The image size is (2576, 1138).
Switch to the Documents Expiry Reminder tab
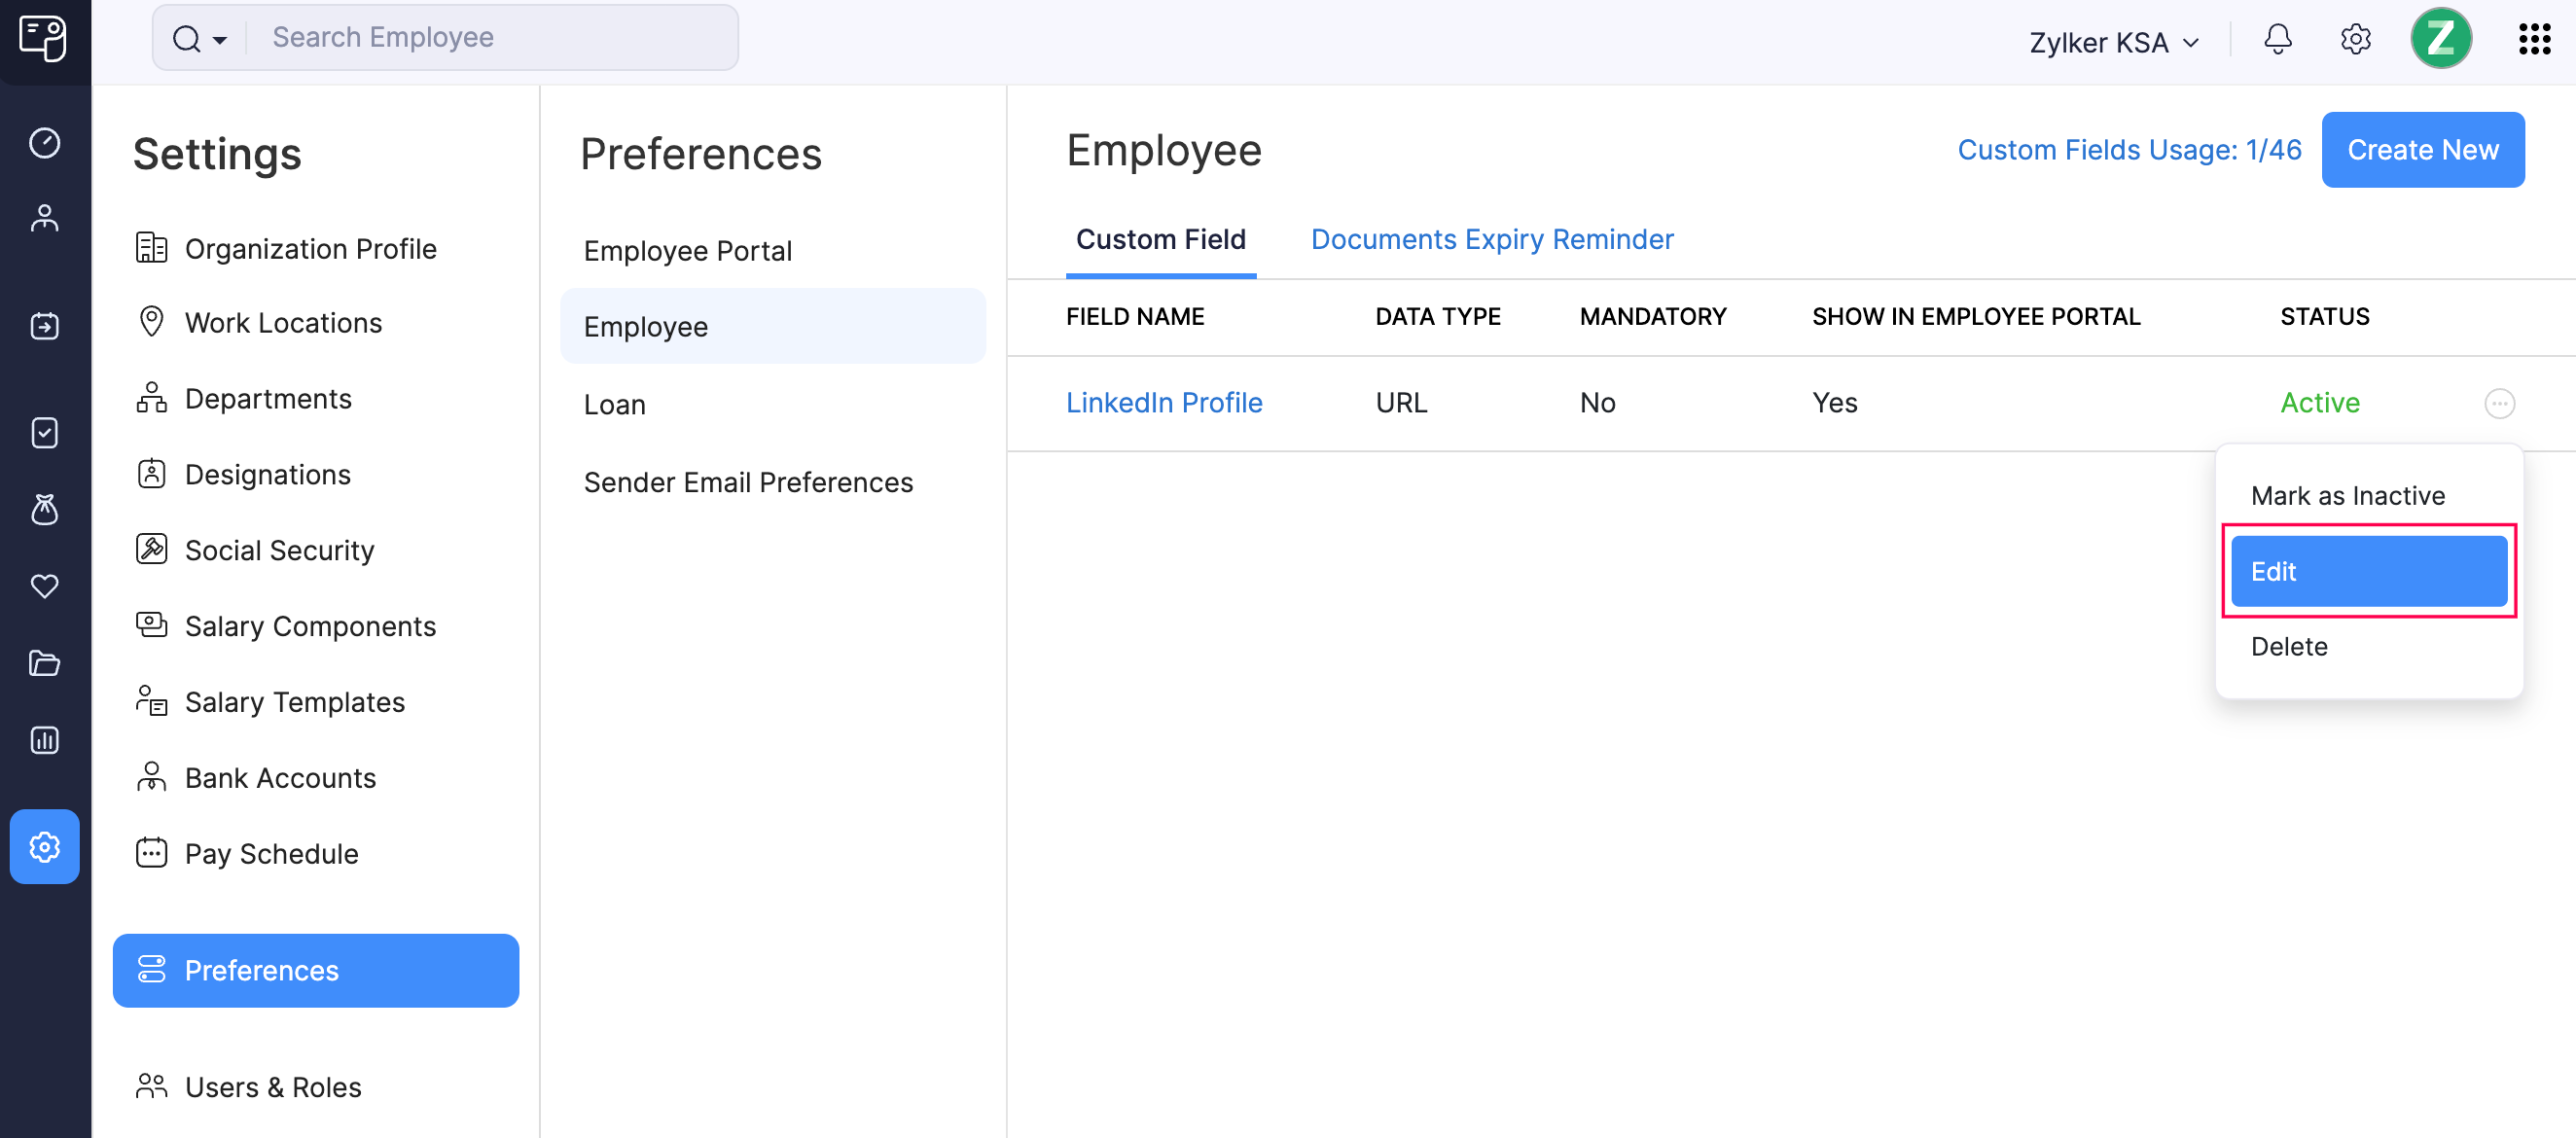click(1491, 239)
